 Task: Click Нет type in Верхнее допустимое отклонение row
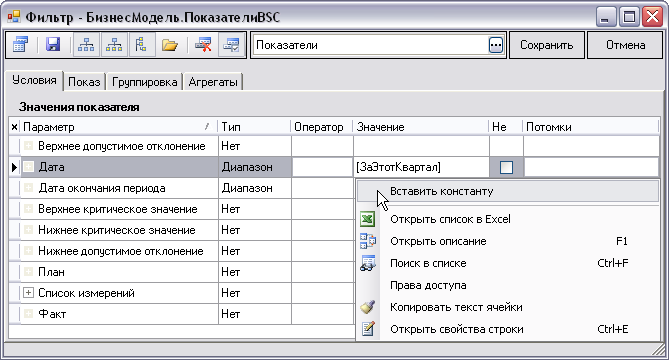[255, 146]
